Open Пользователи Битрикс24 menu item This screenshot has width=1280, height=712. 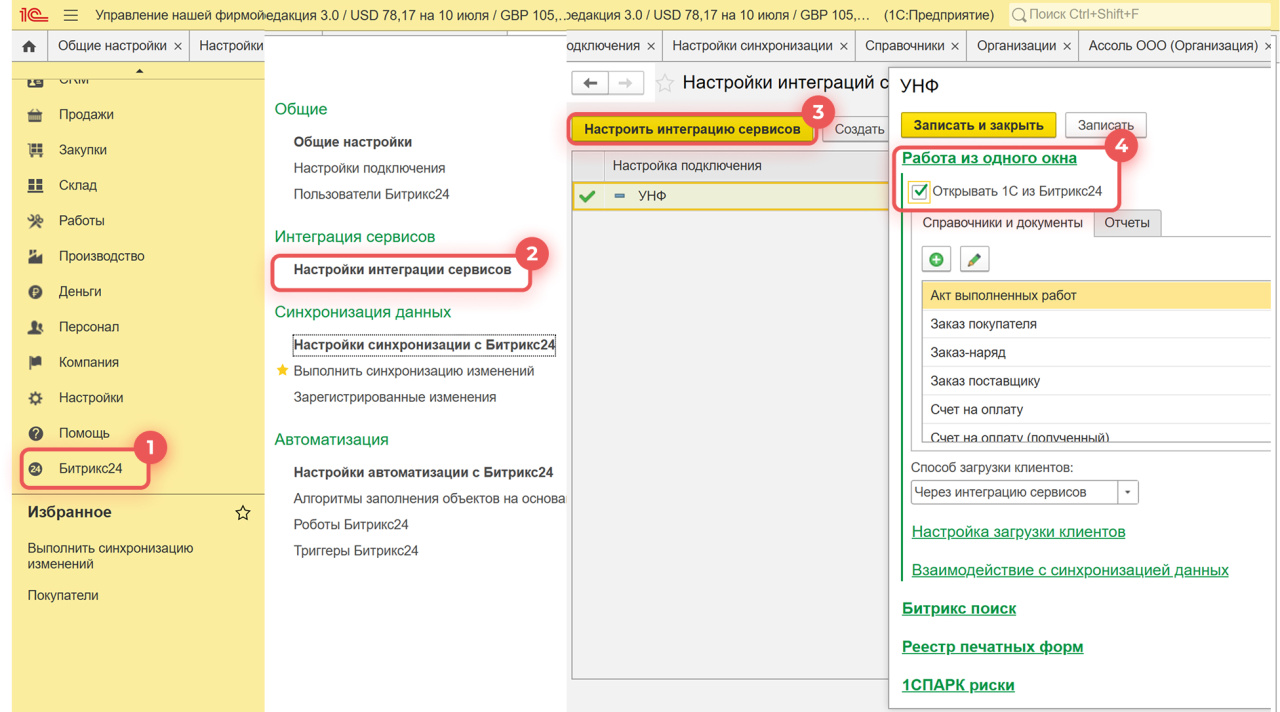(371, 194)
